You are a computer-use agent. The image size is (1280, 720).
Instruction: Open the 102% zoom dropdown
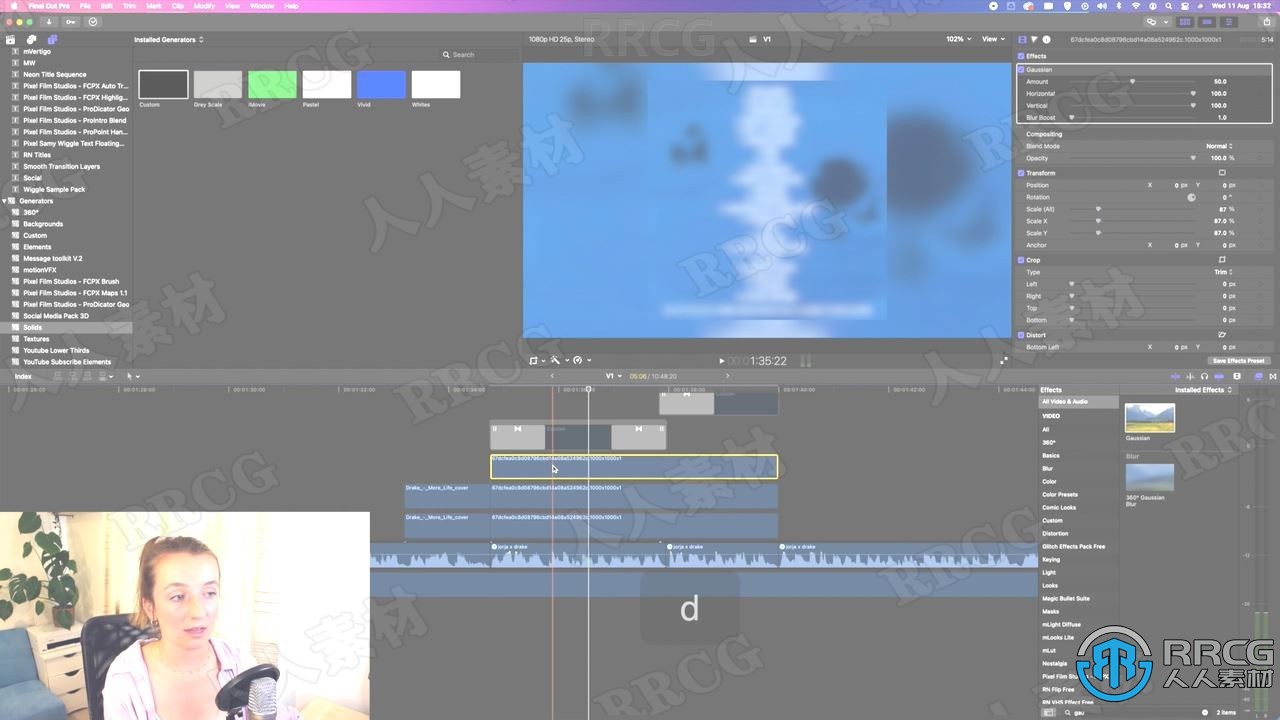959,39
